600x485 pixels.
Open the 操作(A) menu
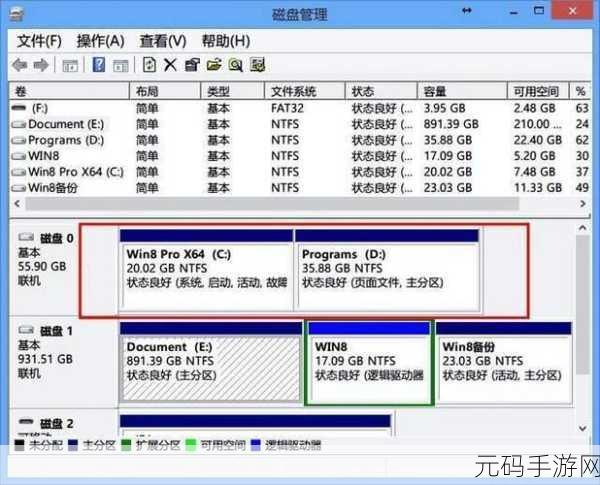[100, 41]
